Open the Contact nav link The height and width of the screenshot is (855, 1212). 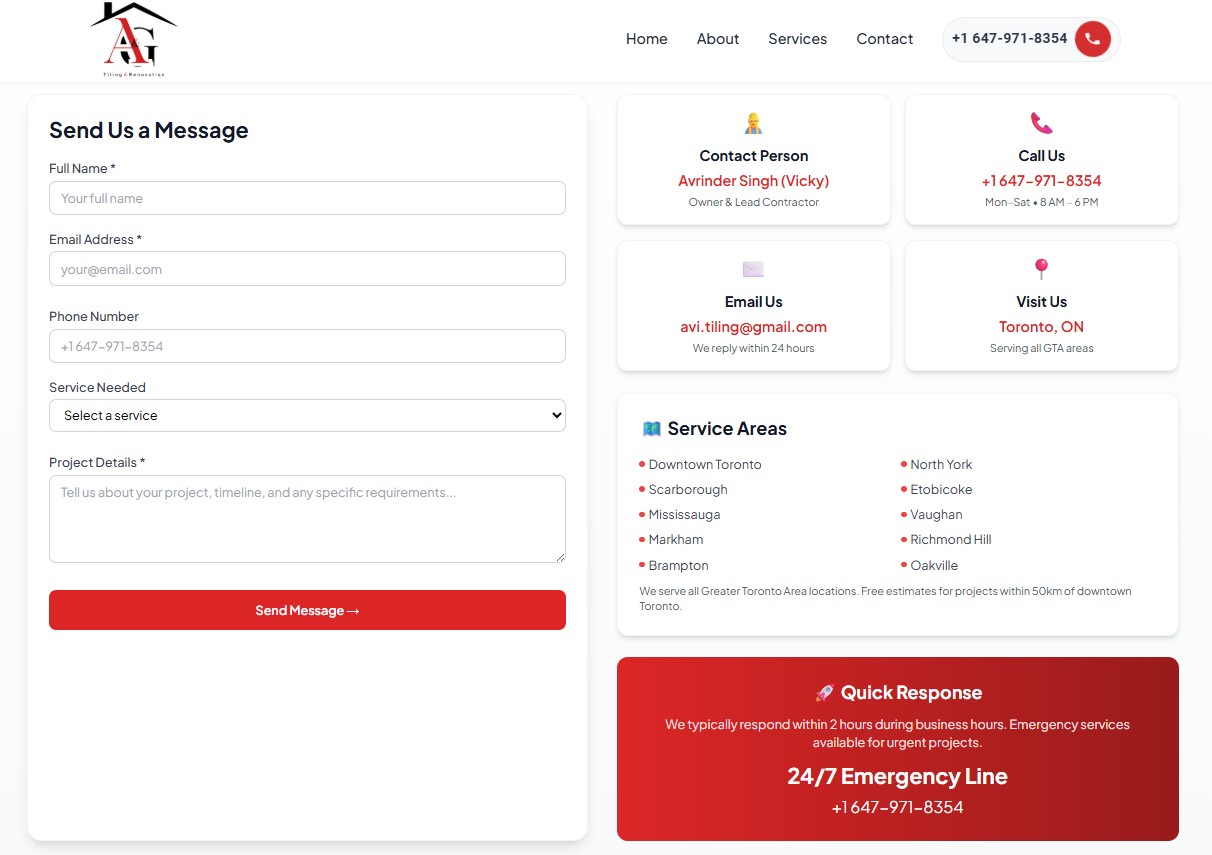884,39
